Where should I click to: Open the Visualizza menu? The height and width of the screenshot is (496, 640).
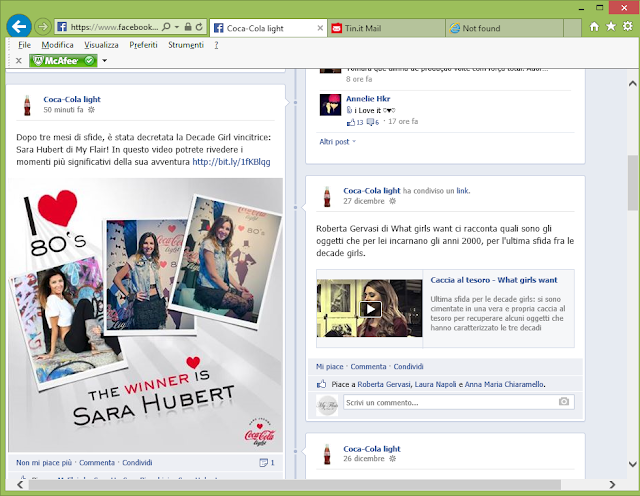[x=101, y=45]
